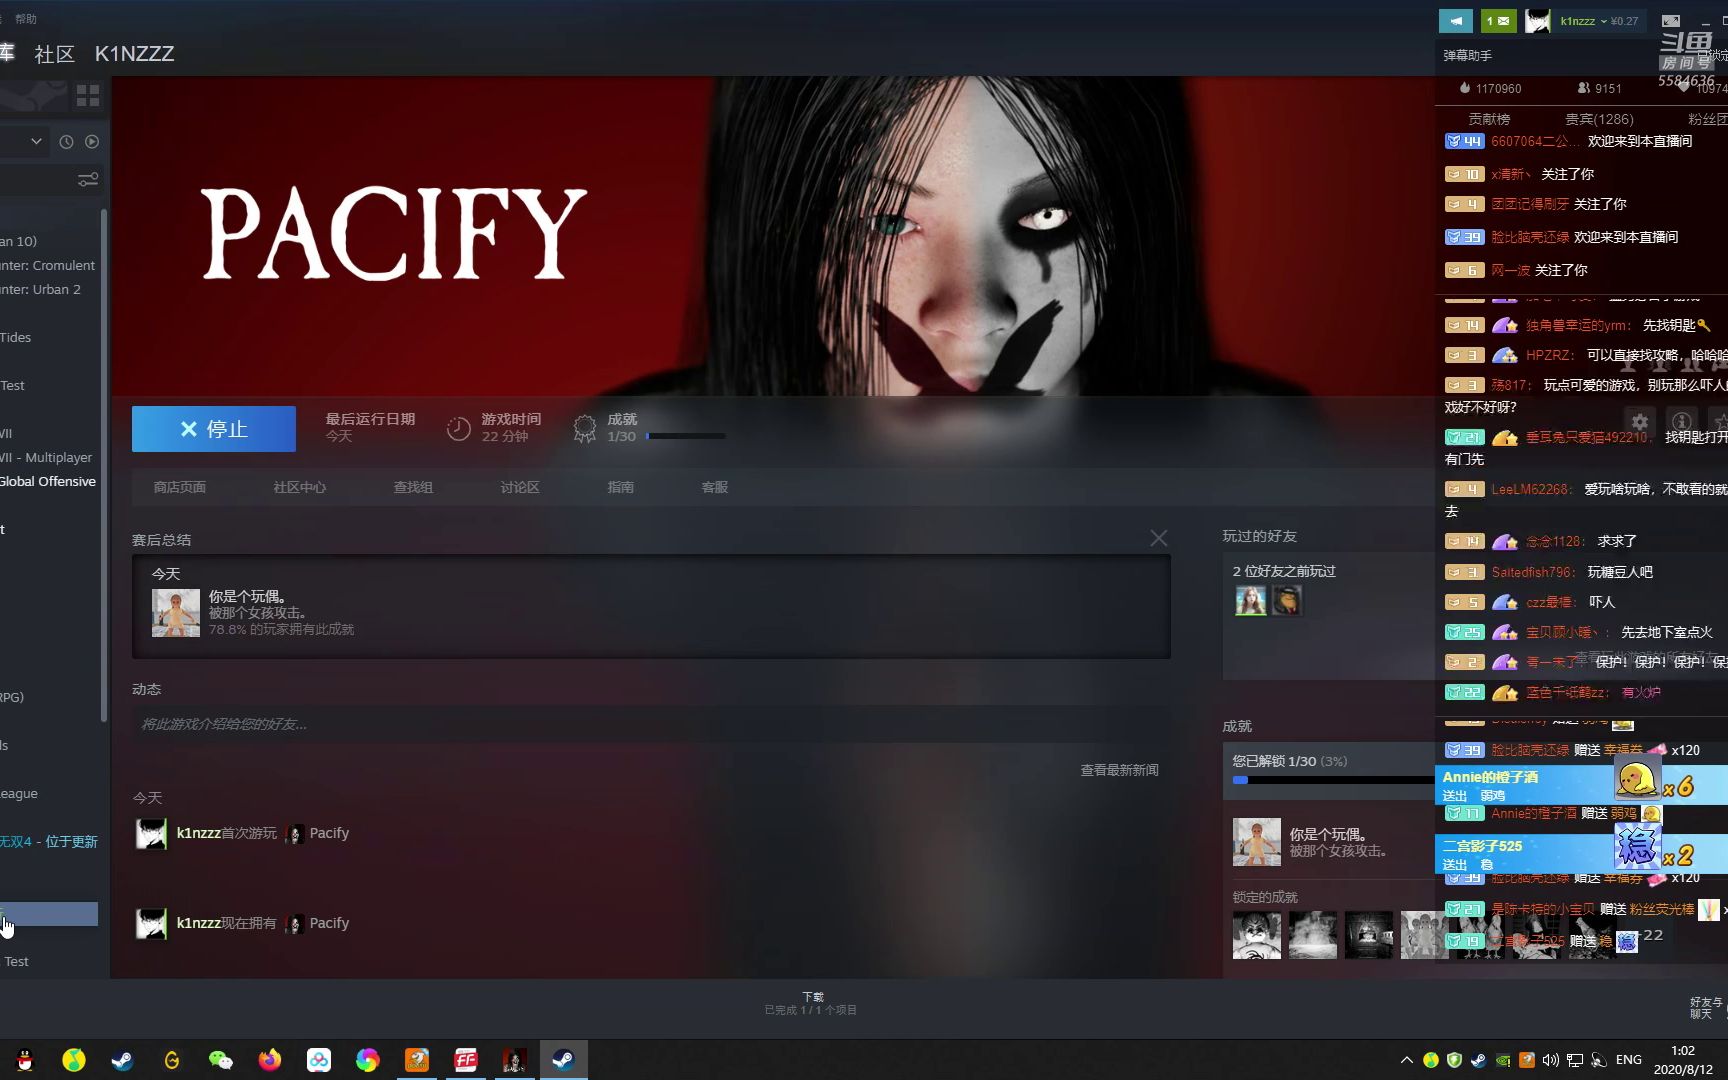The height and width of the screenshot is (1080, 1728).
Task: Open the Douyu streaming app icon in taskbar
Action: click(x=417, y=1060)
